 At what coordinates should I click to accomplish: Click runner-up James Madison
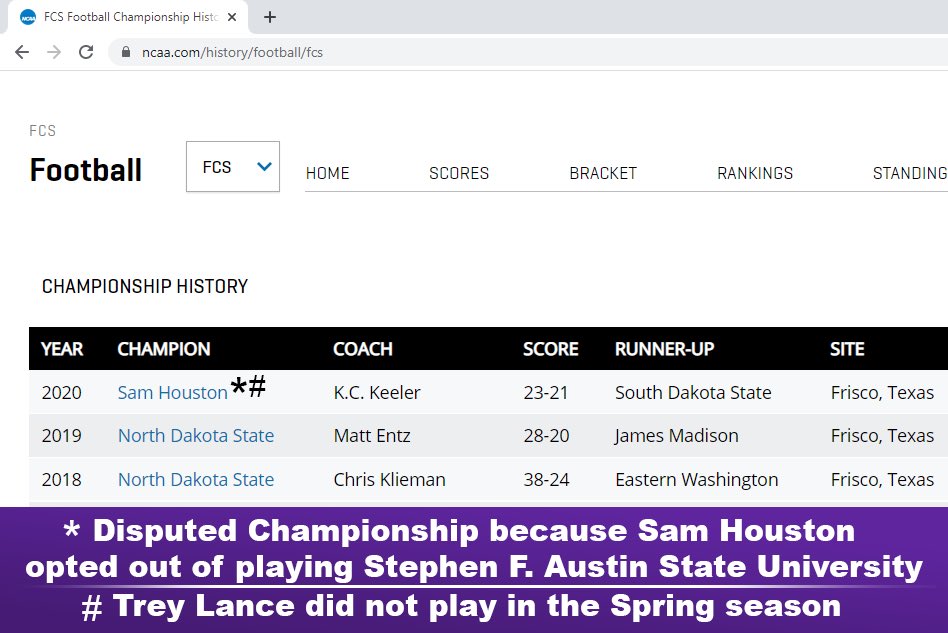coord(677,436)
